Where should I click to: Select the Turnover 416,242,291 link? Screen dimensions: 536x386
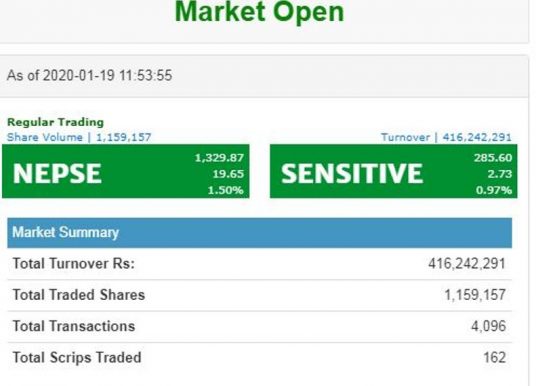[446, 137]
